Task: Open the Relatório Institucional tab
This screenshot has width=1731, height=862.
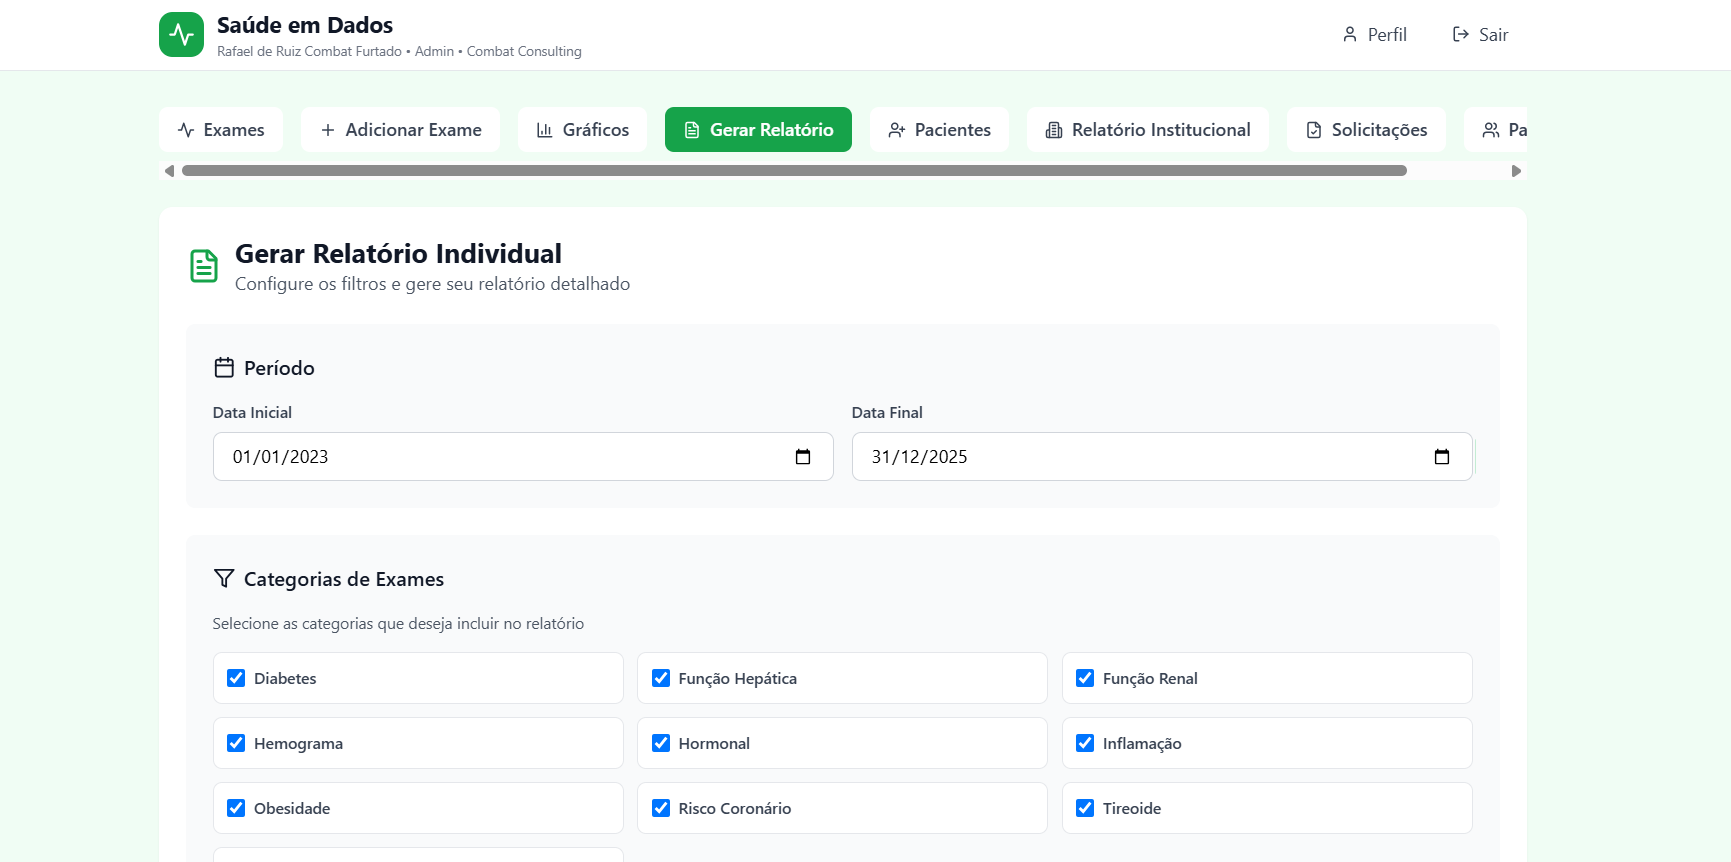Action: click(x=1147, y=130)
